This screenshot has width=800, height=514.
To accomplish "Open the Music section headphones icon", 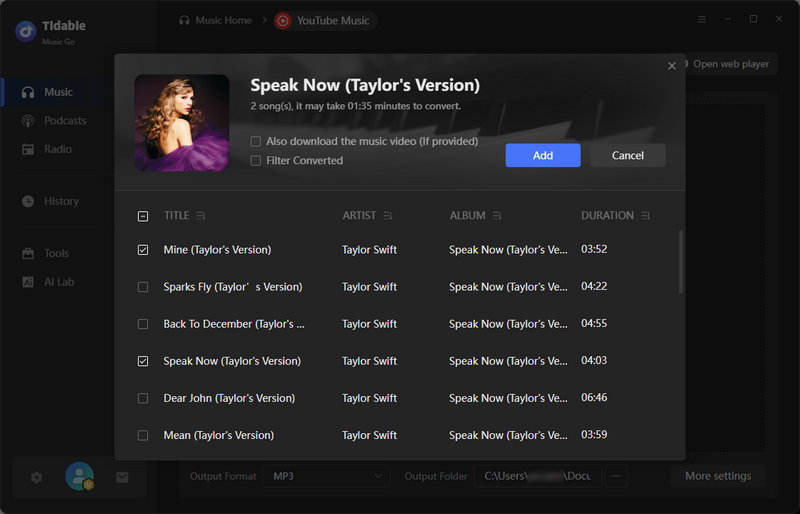I will [x=28, y=92].
